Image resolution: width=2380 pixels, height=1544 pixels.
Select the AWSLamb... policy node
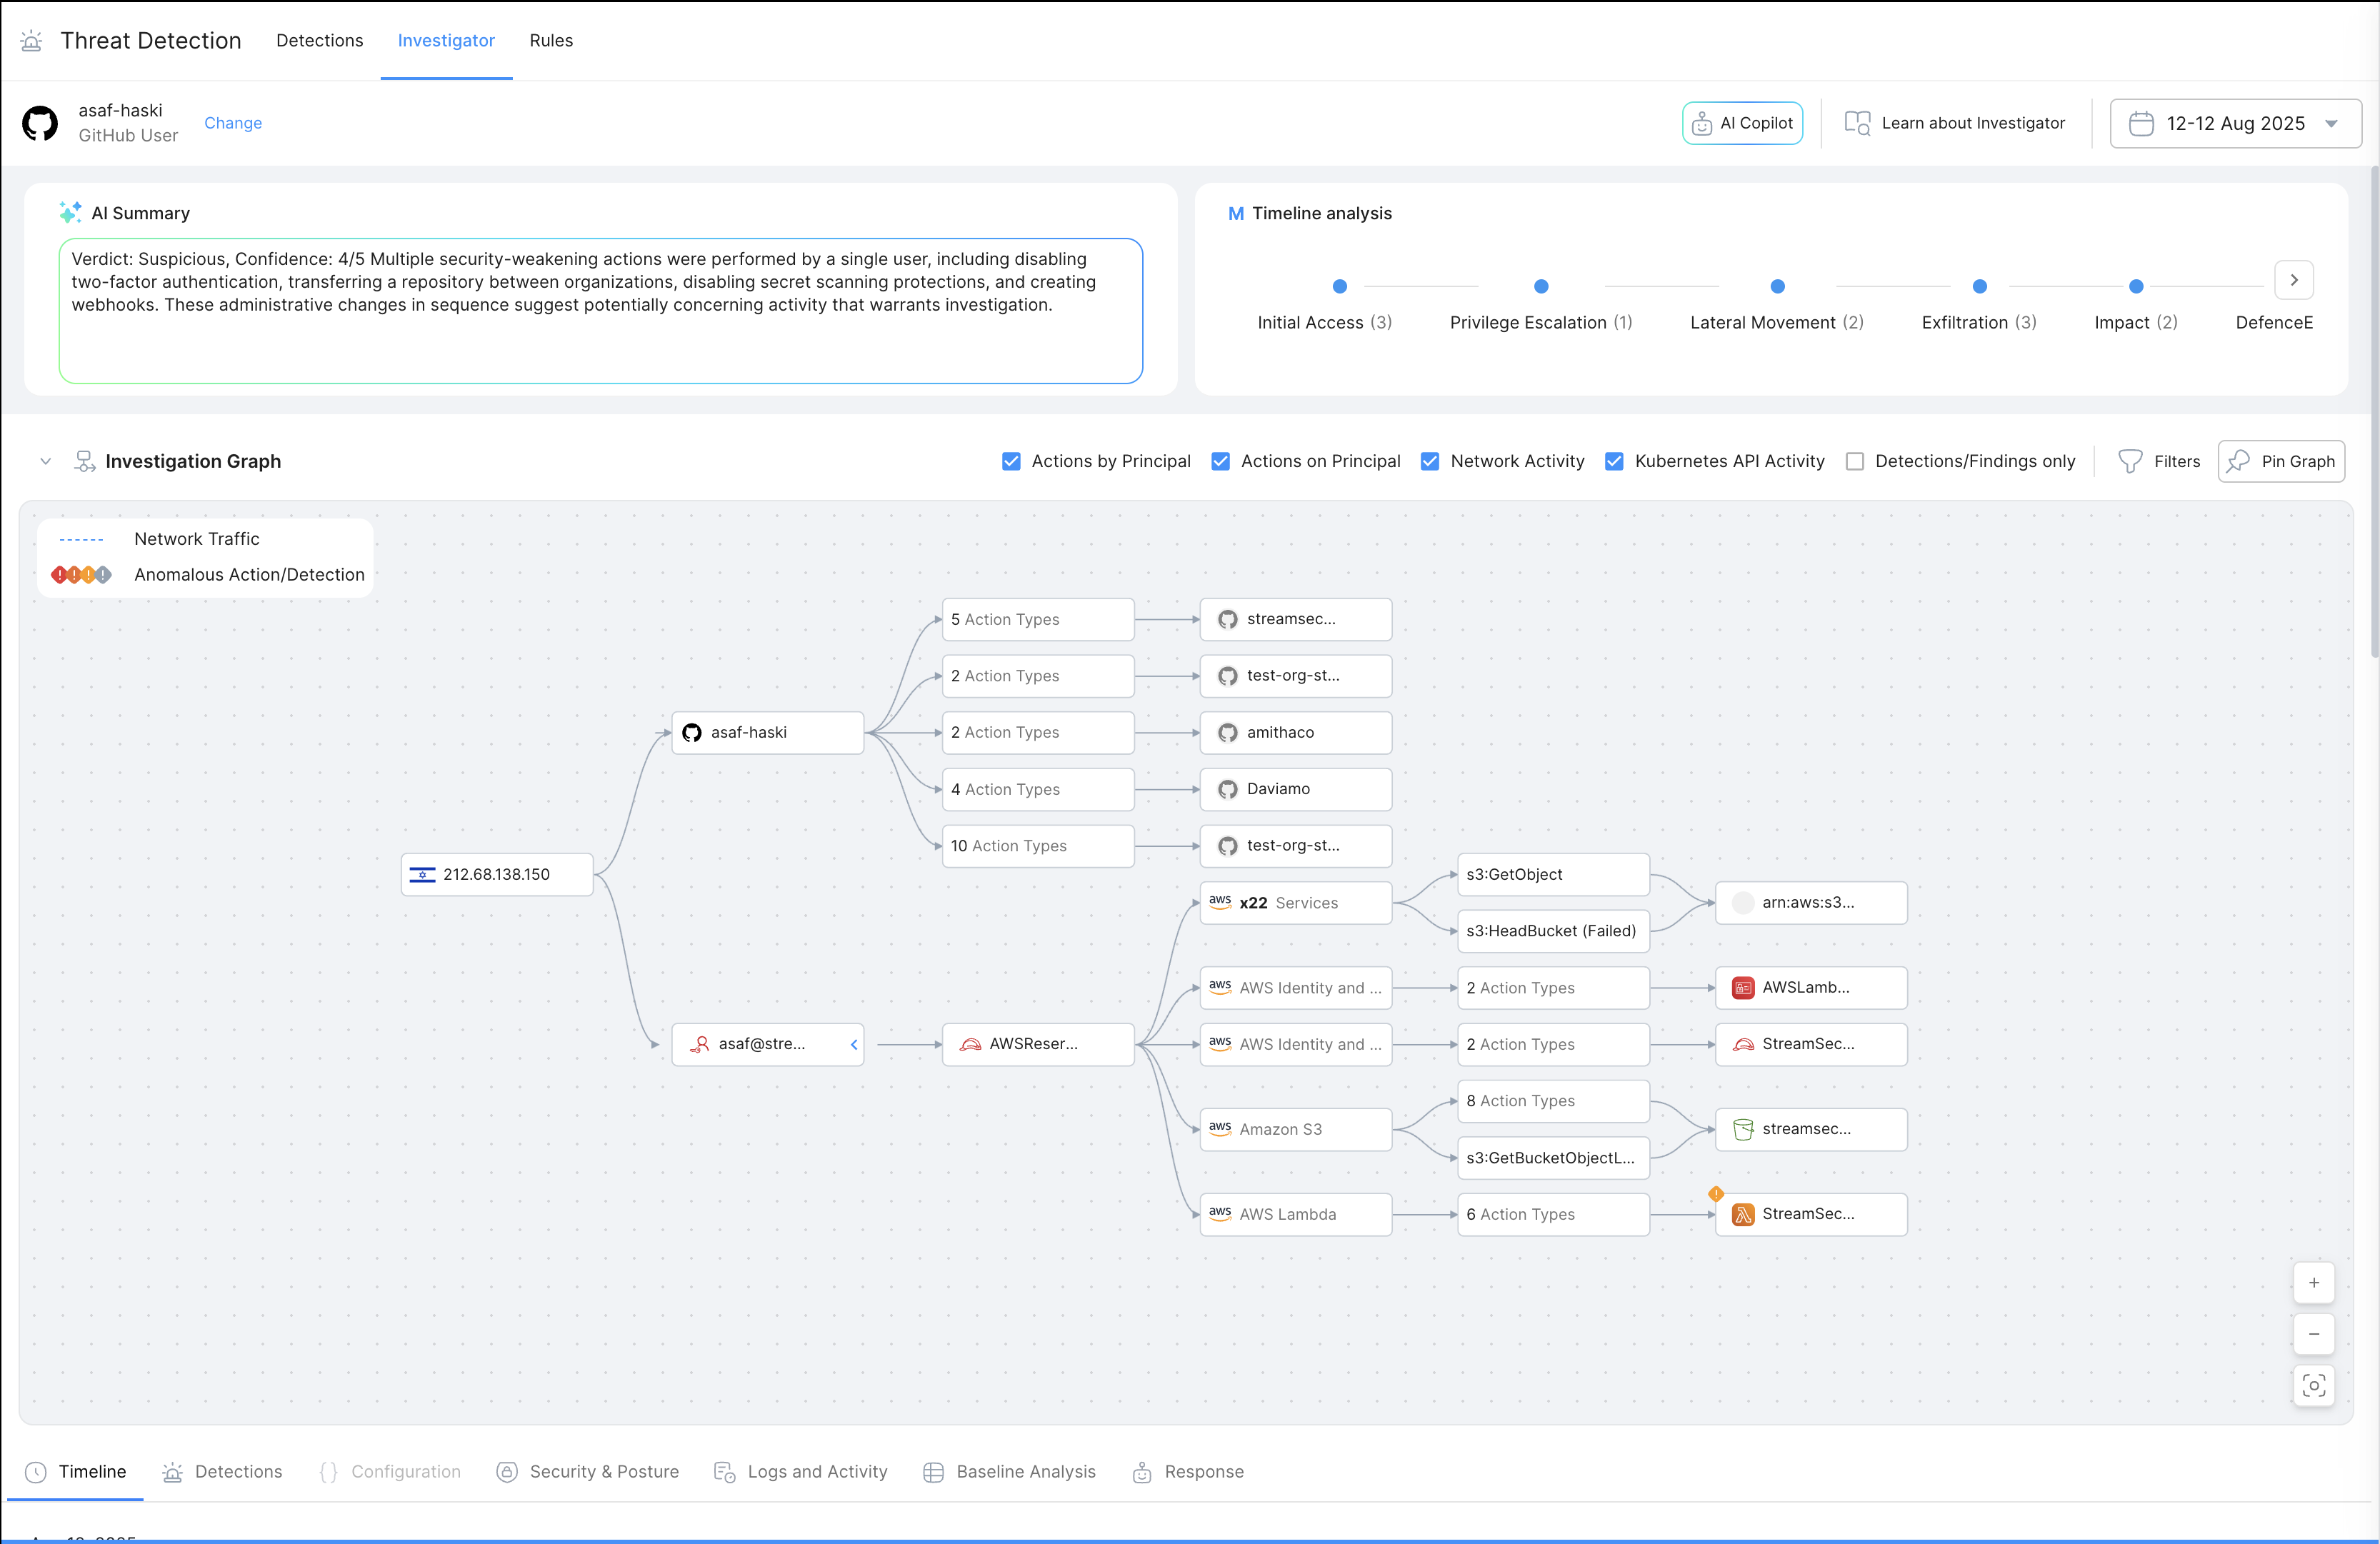tap(1811, 988)
